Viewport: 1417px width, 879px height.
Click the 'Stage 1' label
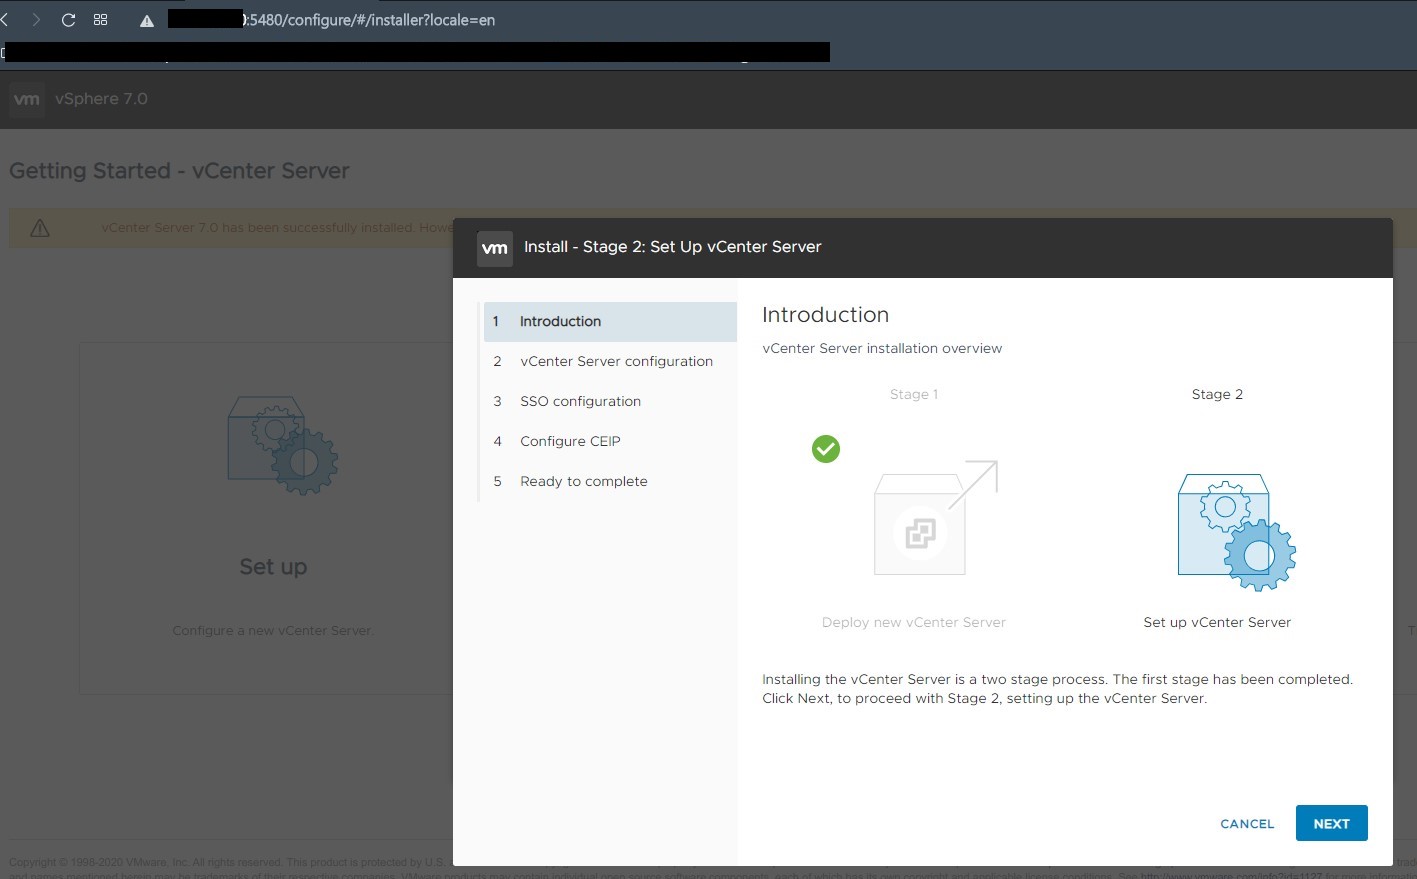[x=914, y=395]
